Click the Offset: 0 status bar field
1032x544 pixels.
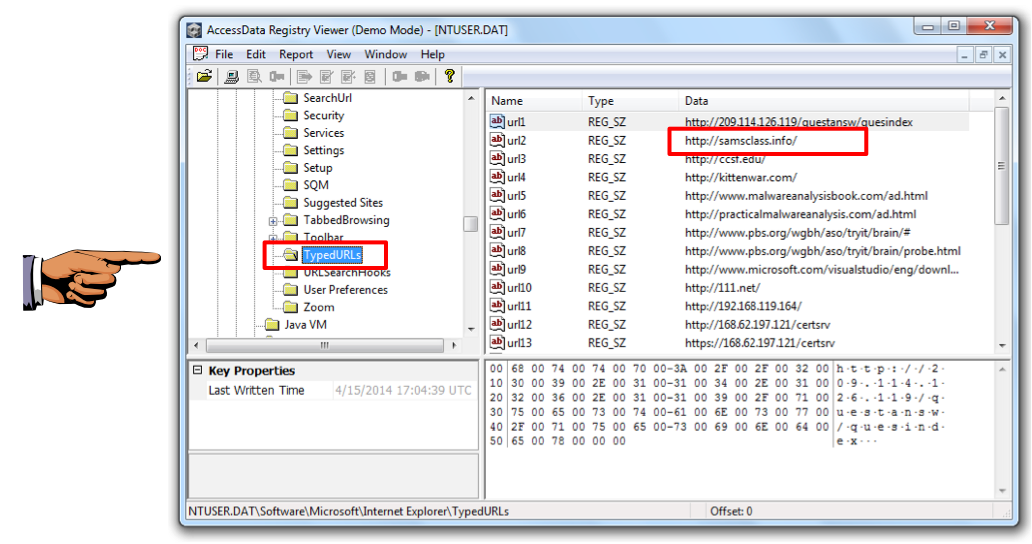pyautogui.click(x=731, y=511)
